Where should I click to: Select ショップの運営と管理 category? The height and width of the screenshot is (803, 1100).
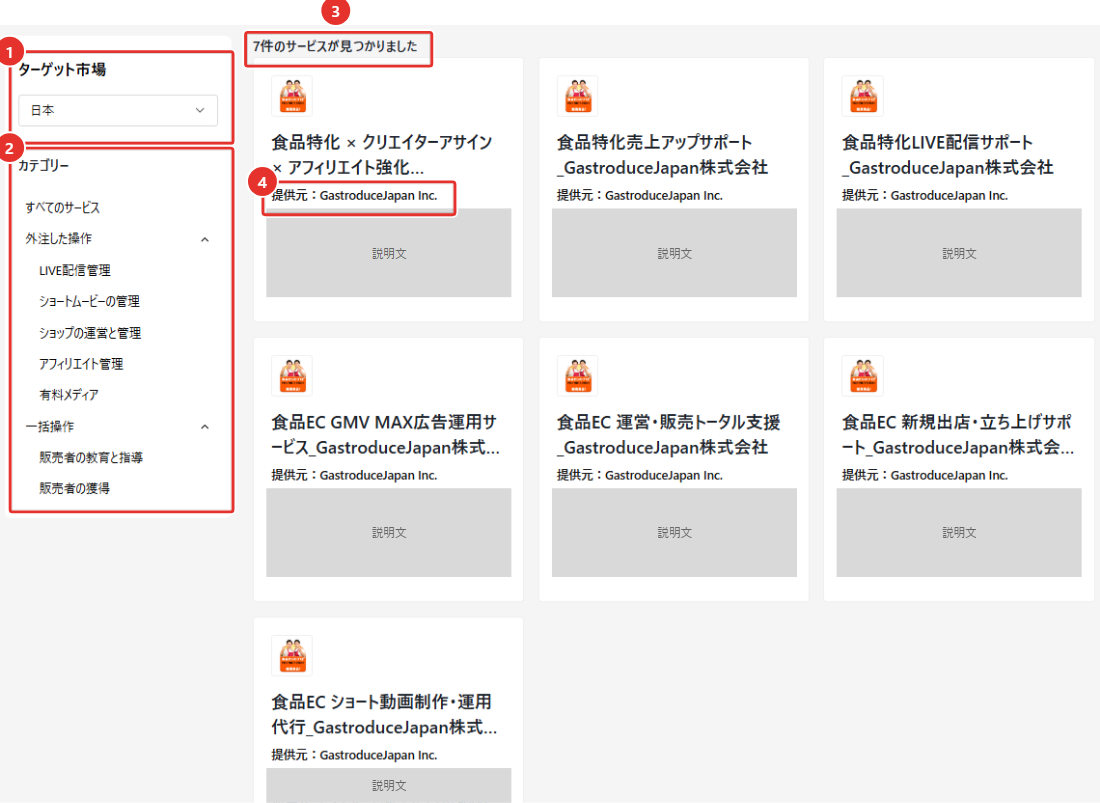tap(90, 333)
